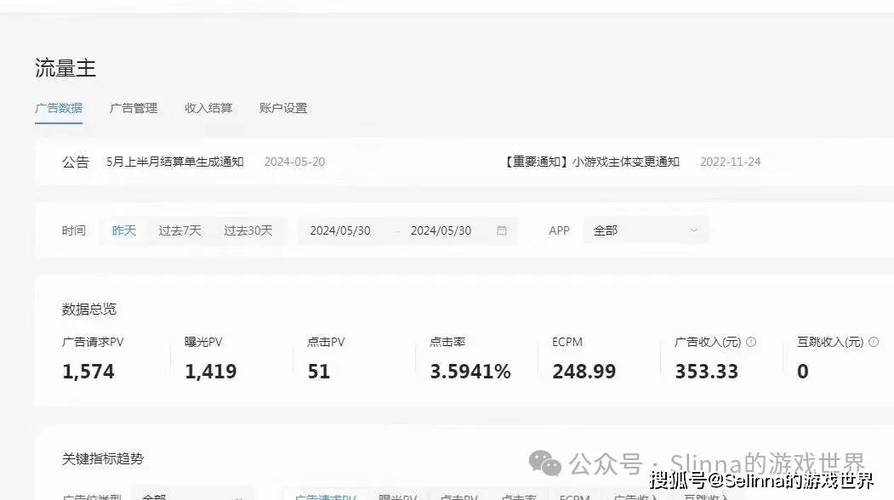Go to the 账户设置 tab
894x500 pixels.
coord(283,108)
